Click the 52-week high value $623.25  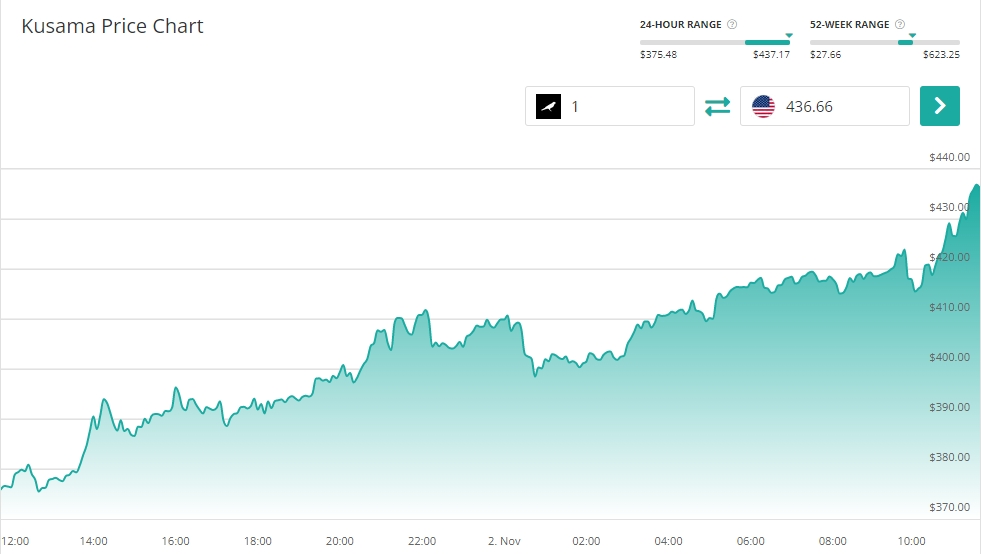(941, 55)
